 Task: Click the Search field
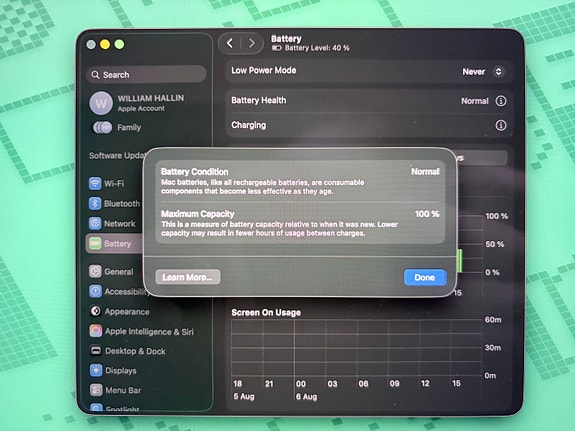tap(146, 74)
